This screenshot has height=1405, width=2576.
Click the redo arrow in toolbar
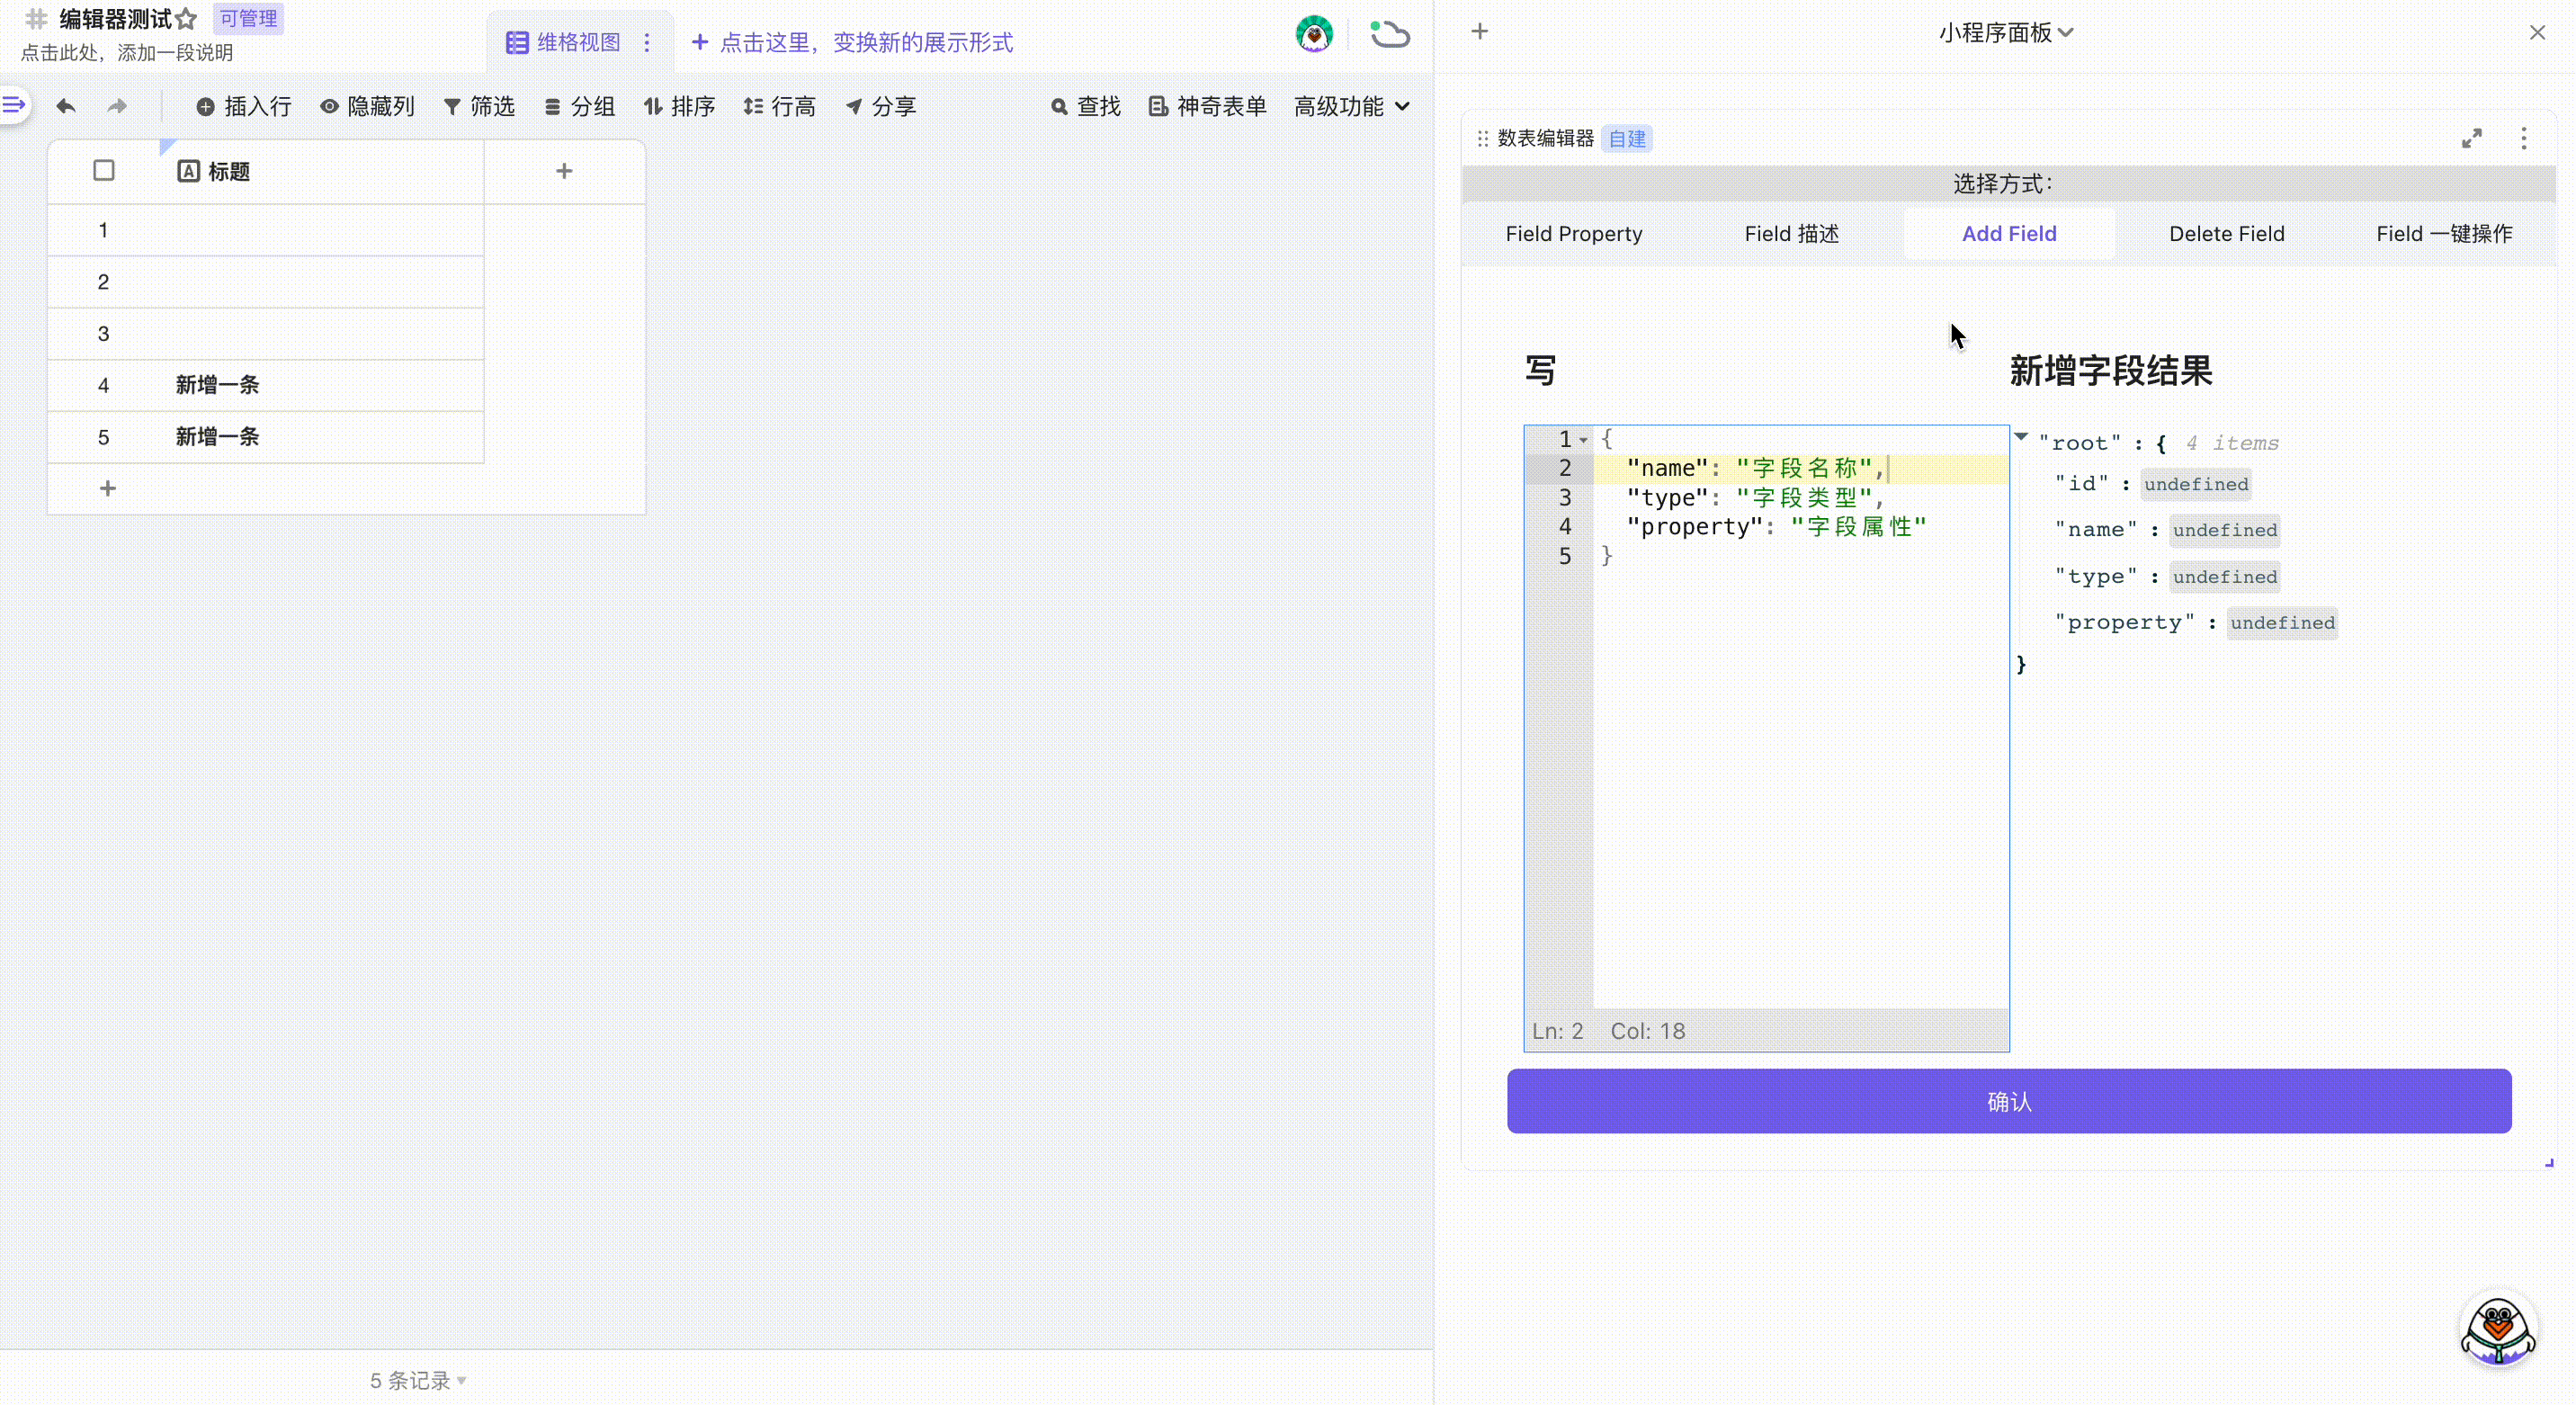click(117, 106)
